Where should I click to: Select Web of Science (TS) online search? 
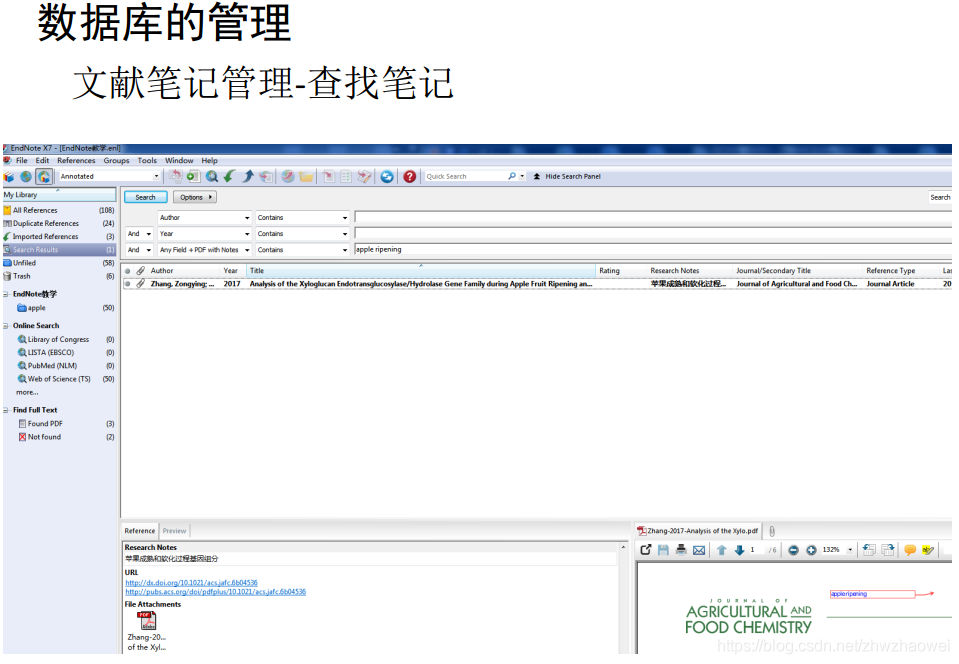[x=59, y=379]
